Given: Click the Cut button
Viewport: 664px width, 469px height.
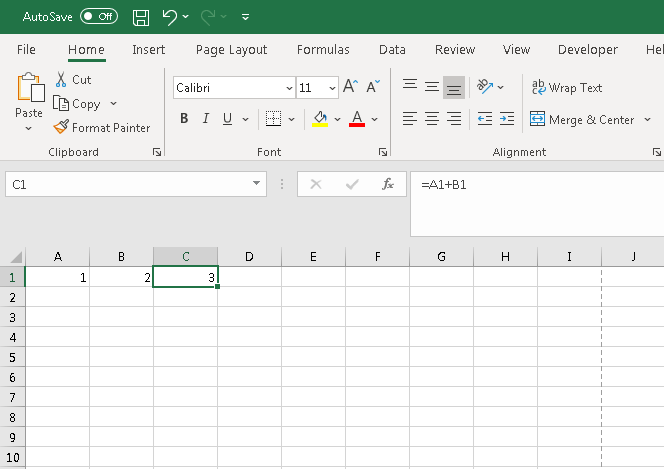Looking at the screenshot, I should coord(73,80).
